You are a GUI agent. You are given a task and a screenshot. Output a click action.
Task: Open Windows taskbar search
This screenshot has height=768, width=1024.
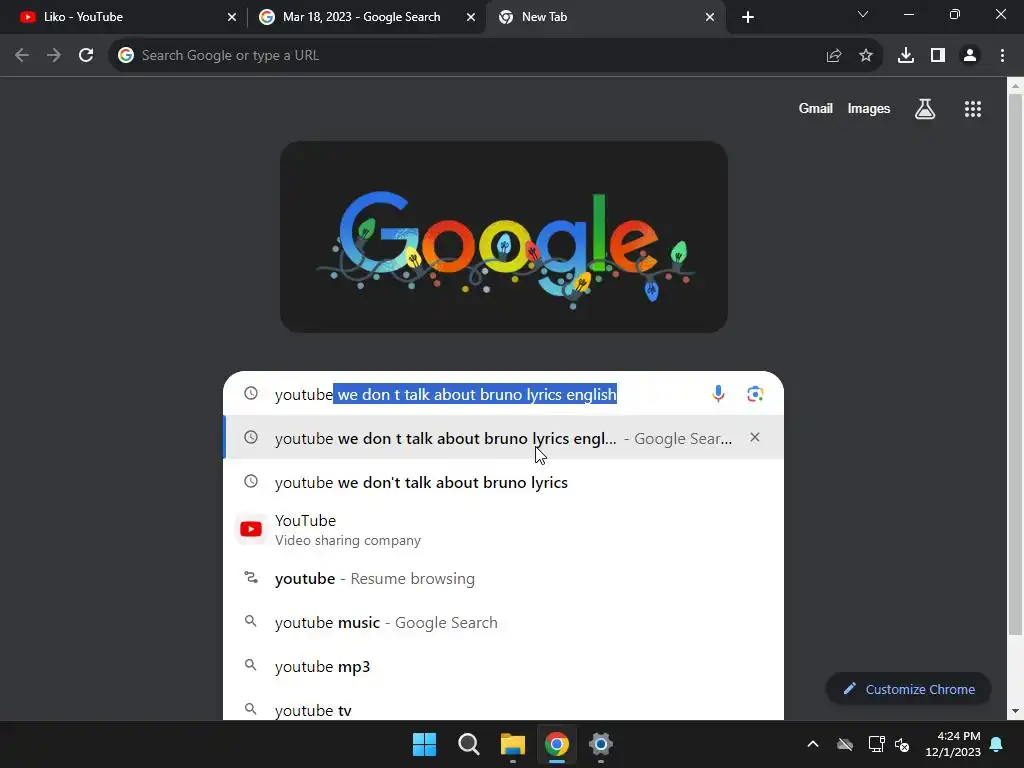[468, 744]
